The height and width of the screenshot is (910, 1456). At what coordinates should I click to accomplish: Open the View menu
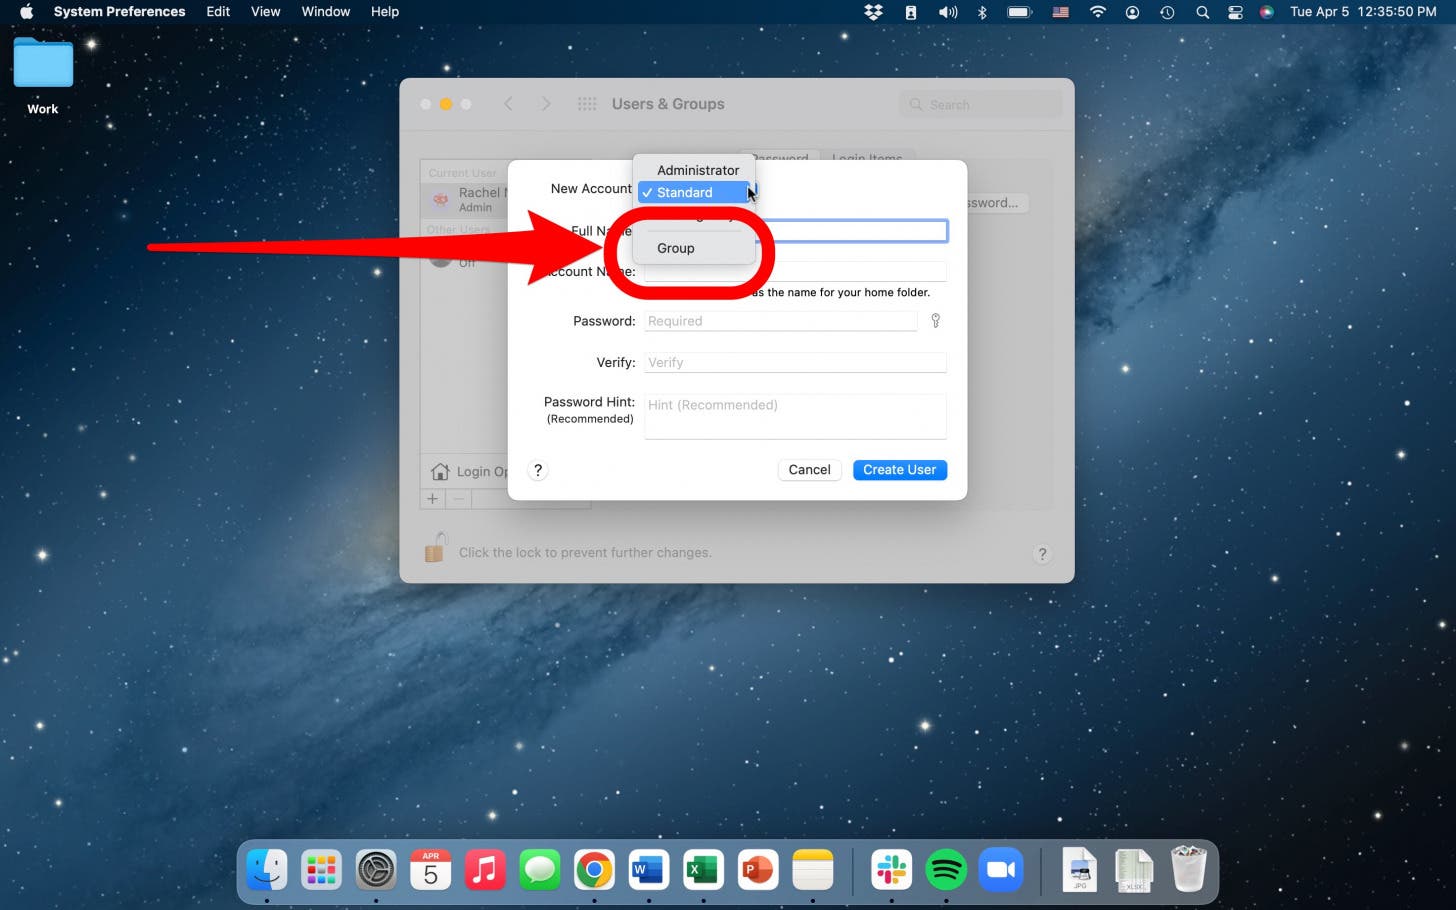point(265,12)
